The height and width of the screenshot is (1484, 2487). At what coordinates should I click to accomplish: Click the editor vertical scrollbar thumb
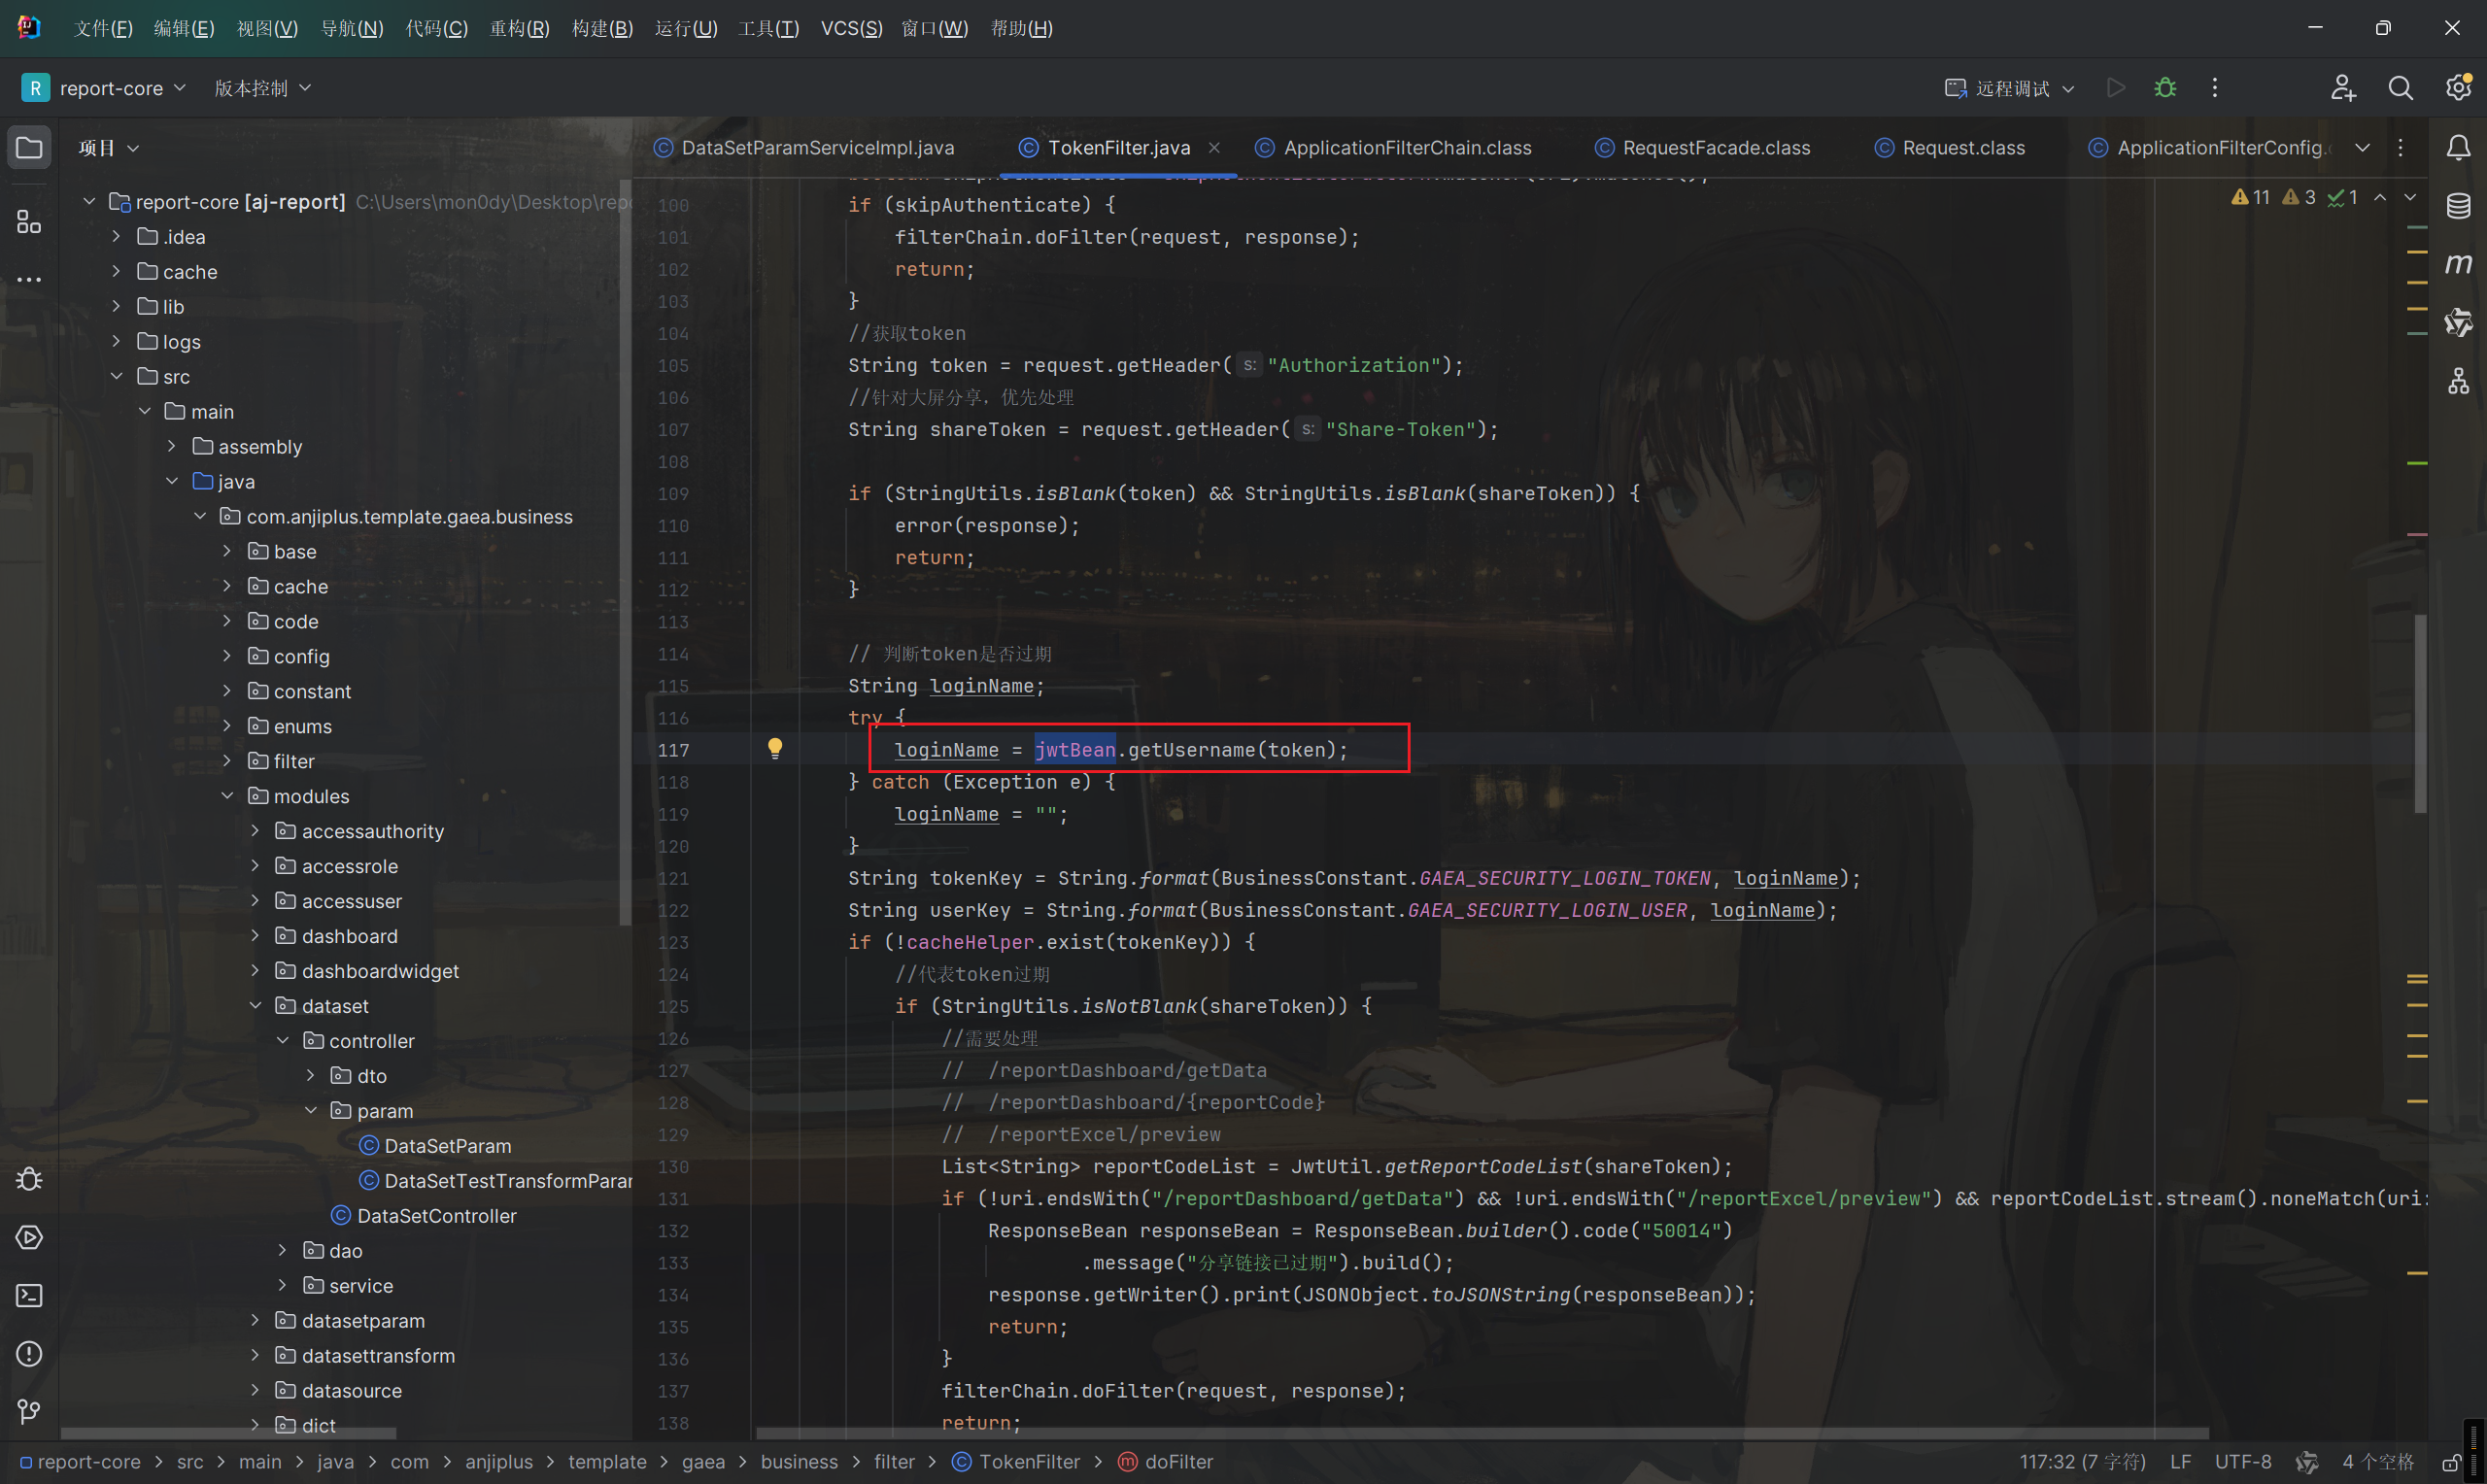click(x=2420, y=712)
